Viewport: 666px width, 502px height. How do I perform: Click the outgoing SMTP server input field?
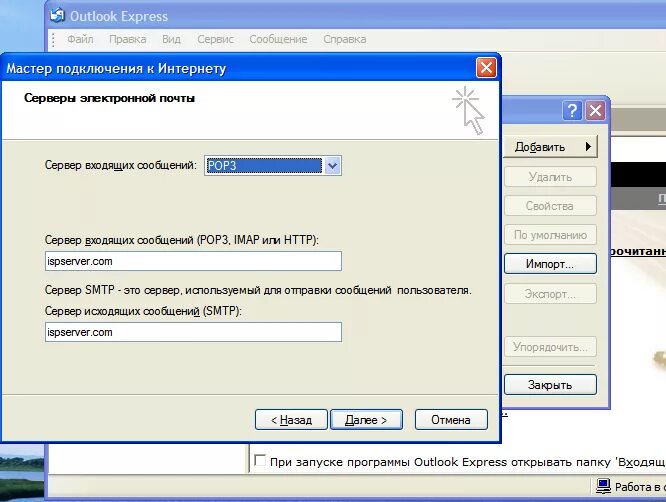193,332
